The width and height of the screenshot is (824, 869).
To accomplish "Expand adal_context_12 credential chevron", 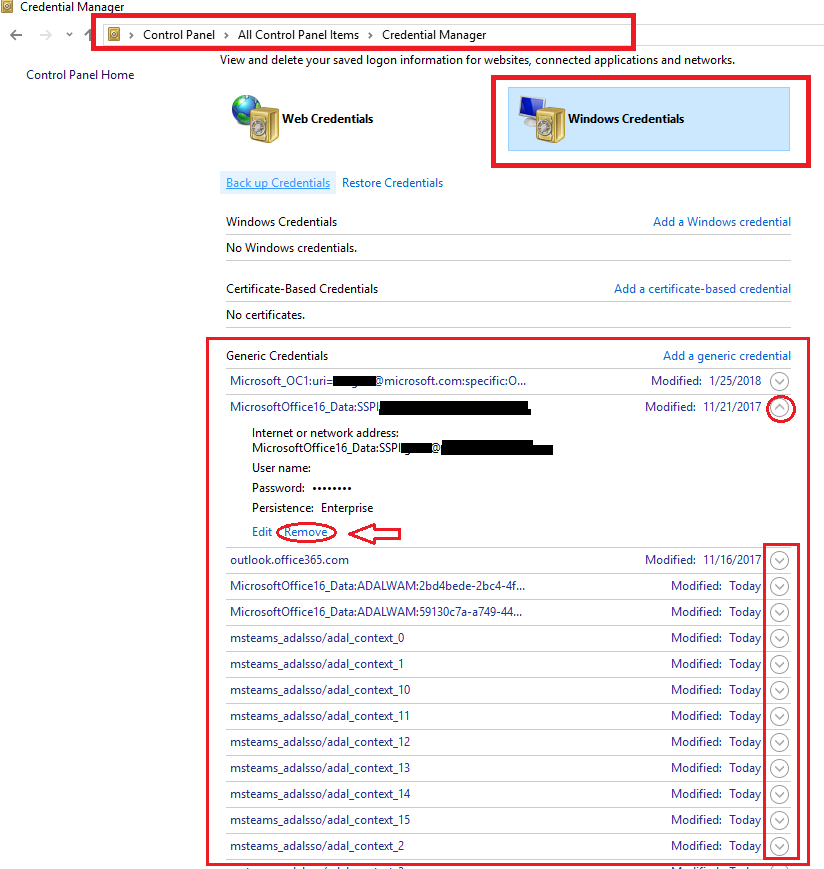I will pos(779,743).
